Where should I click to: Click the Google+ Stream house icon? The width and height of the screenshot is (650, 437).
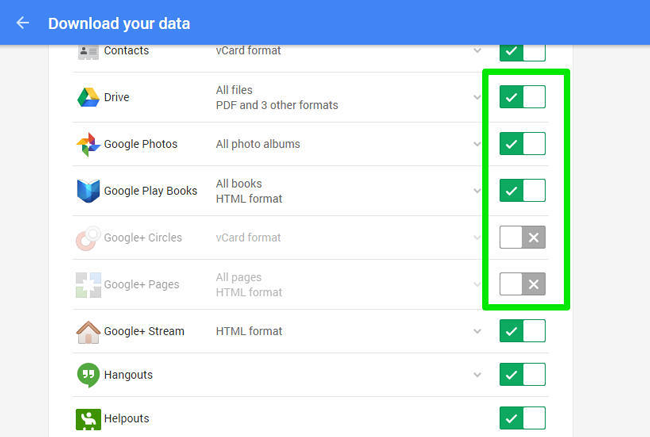point(88,332)
